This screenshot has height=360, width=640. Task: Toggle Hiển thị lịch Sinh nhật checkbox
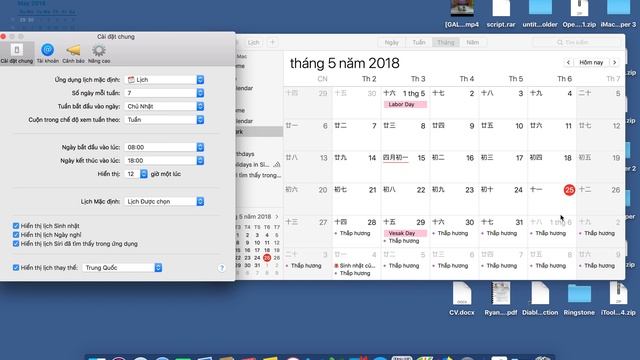click(16, 226)
